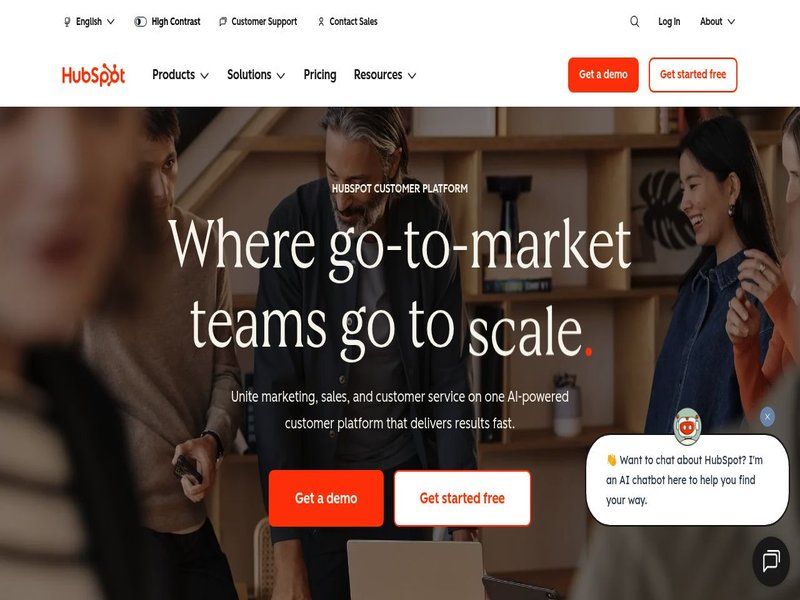Image resolution: width=800 pixels, height=600 pixels.
Task: Open the Solutions navigation menu
Action: (x=256, y=75)
